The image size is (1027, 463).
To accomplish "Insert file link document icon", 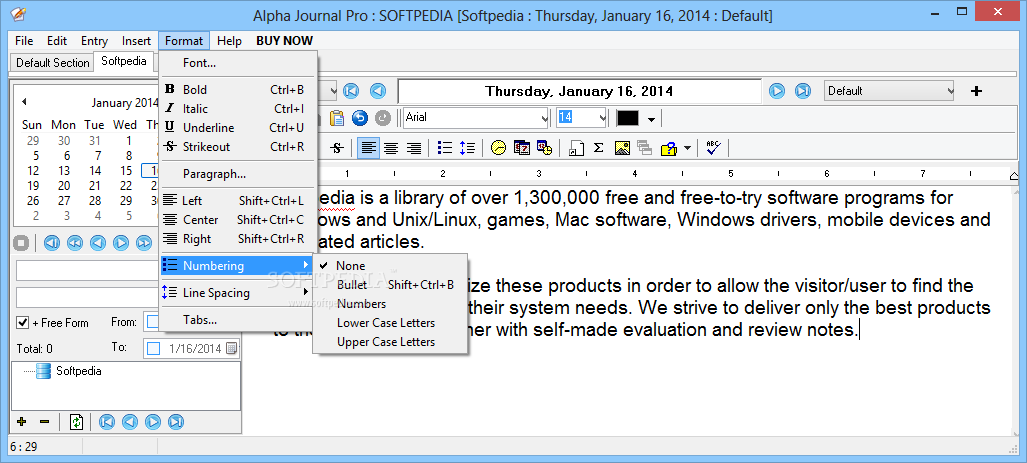I will pyautogui.click(x=576, y=148).
